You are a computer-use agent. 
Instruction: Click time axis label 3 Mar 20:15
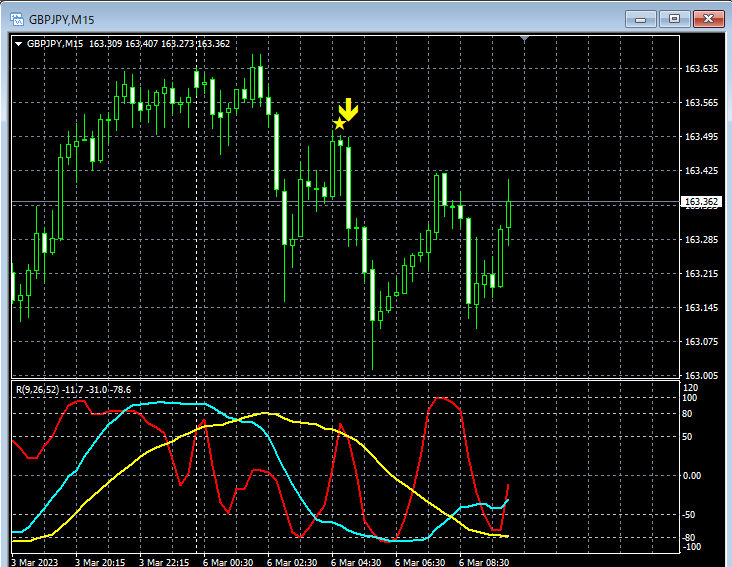click(x=100, y=562)
